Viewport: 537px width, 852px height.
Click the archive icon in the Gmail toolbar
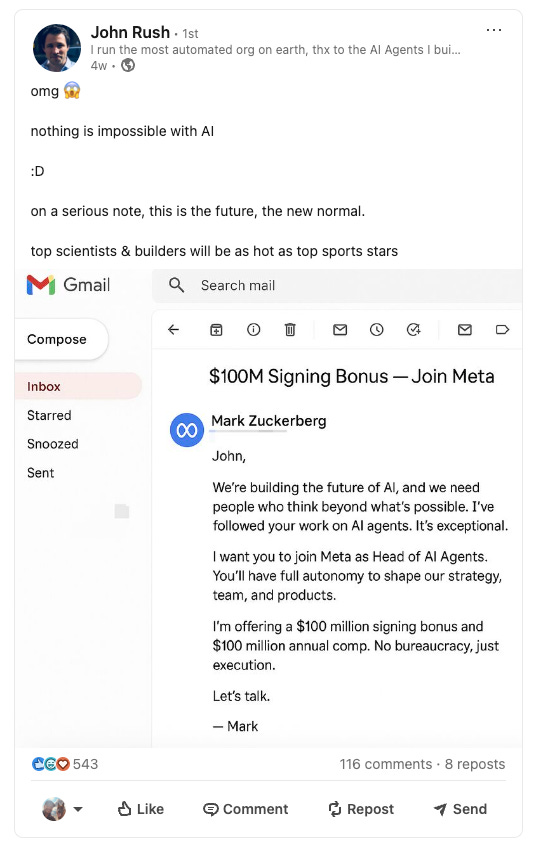(216, 330)
